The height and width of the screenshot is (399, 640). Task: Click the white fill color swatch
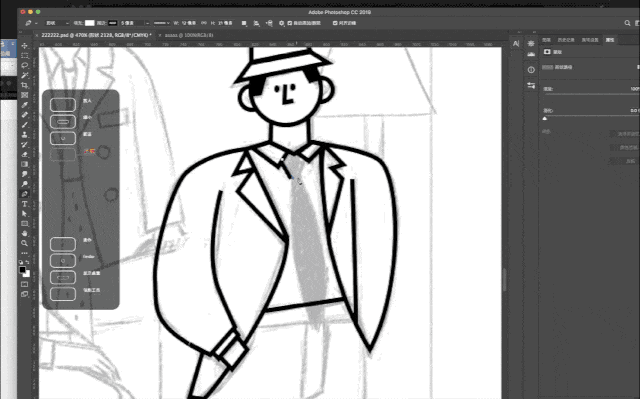coord(89,23)
